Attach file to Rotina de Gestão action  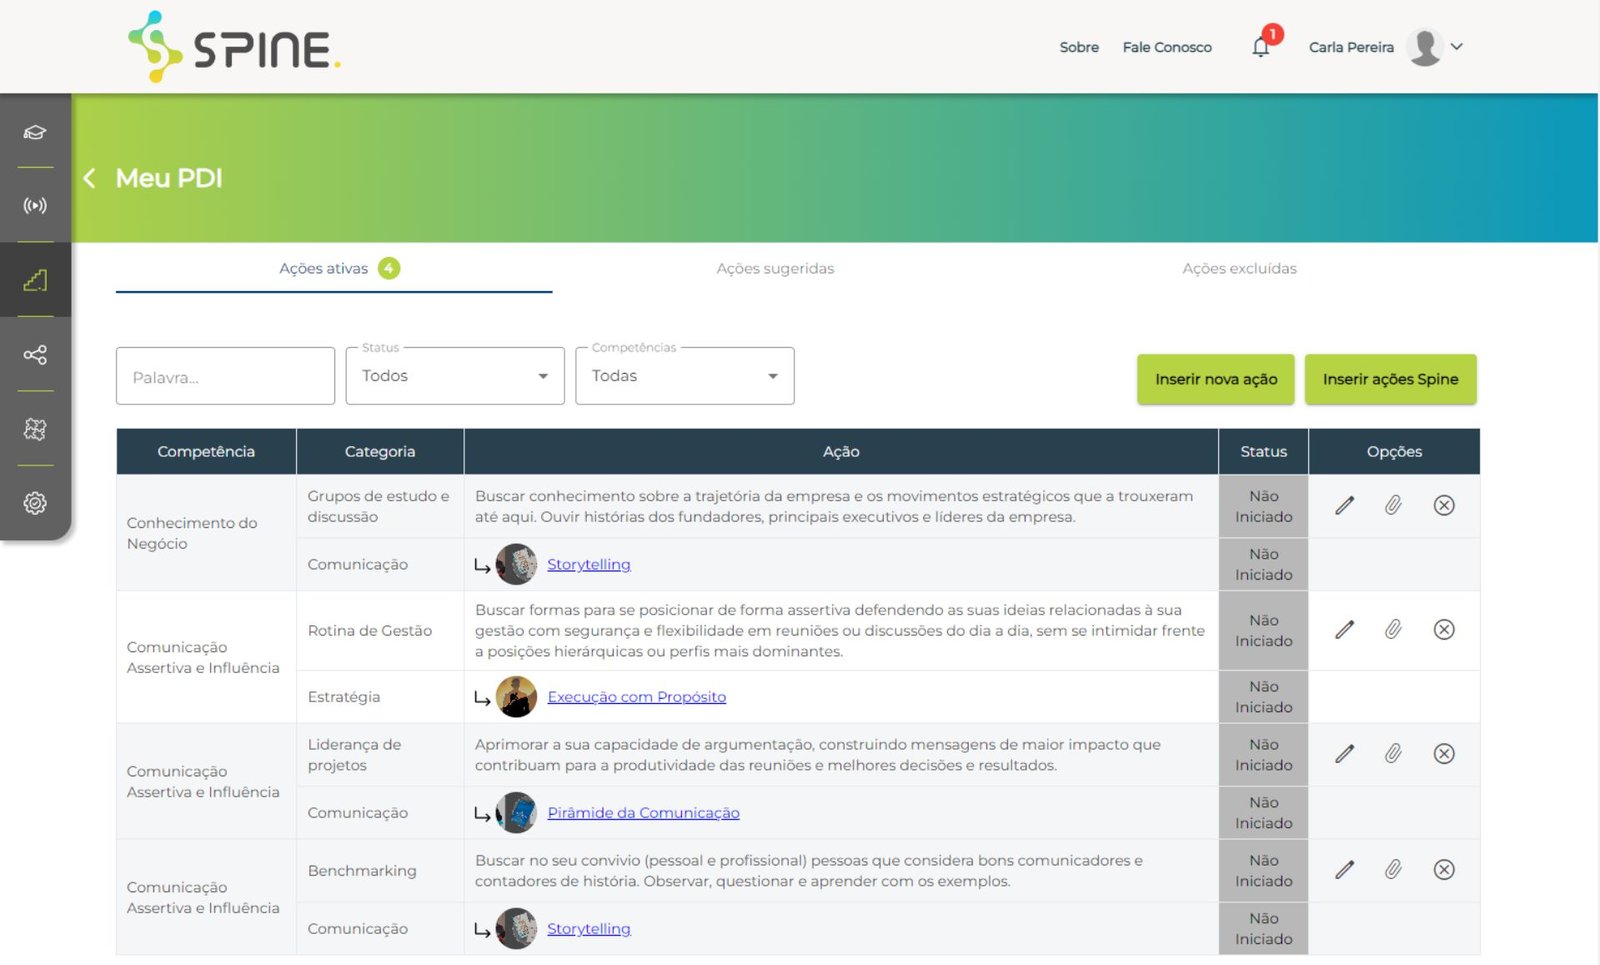1393,629
